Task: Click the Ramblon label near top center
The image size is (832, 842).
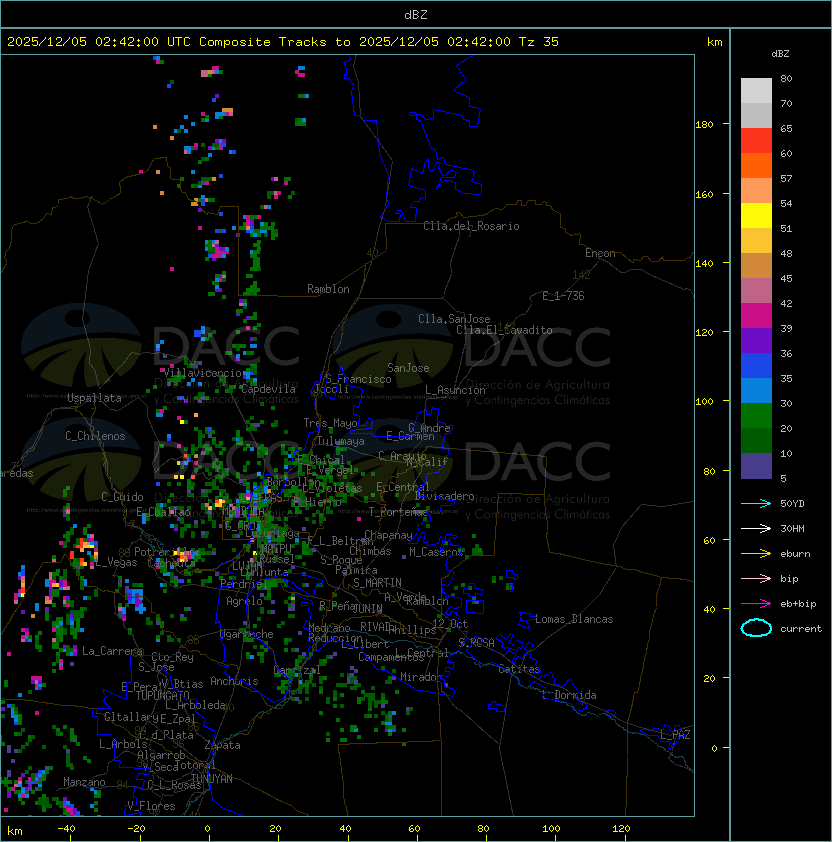Action: 328,289
